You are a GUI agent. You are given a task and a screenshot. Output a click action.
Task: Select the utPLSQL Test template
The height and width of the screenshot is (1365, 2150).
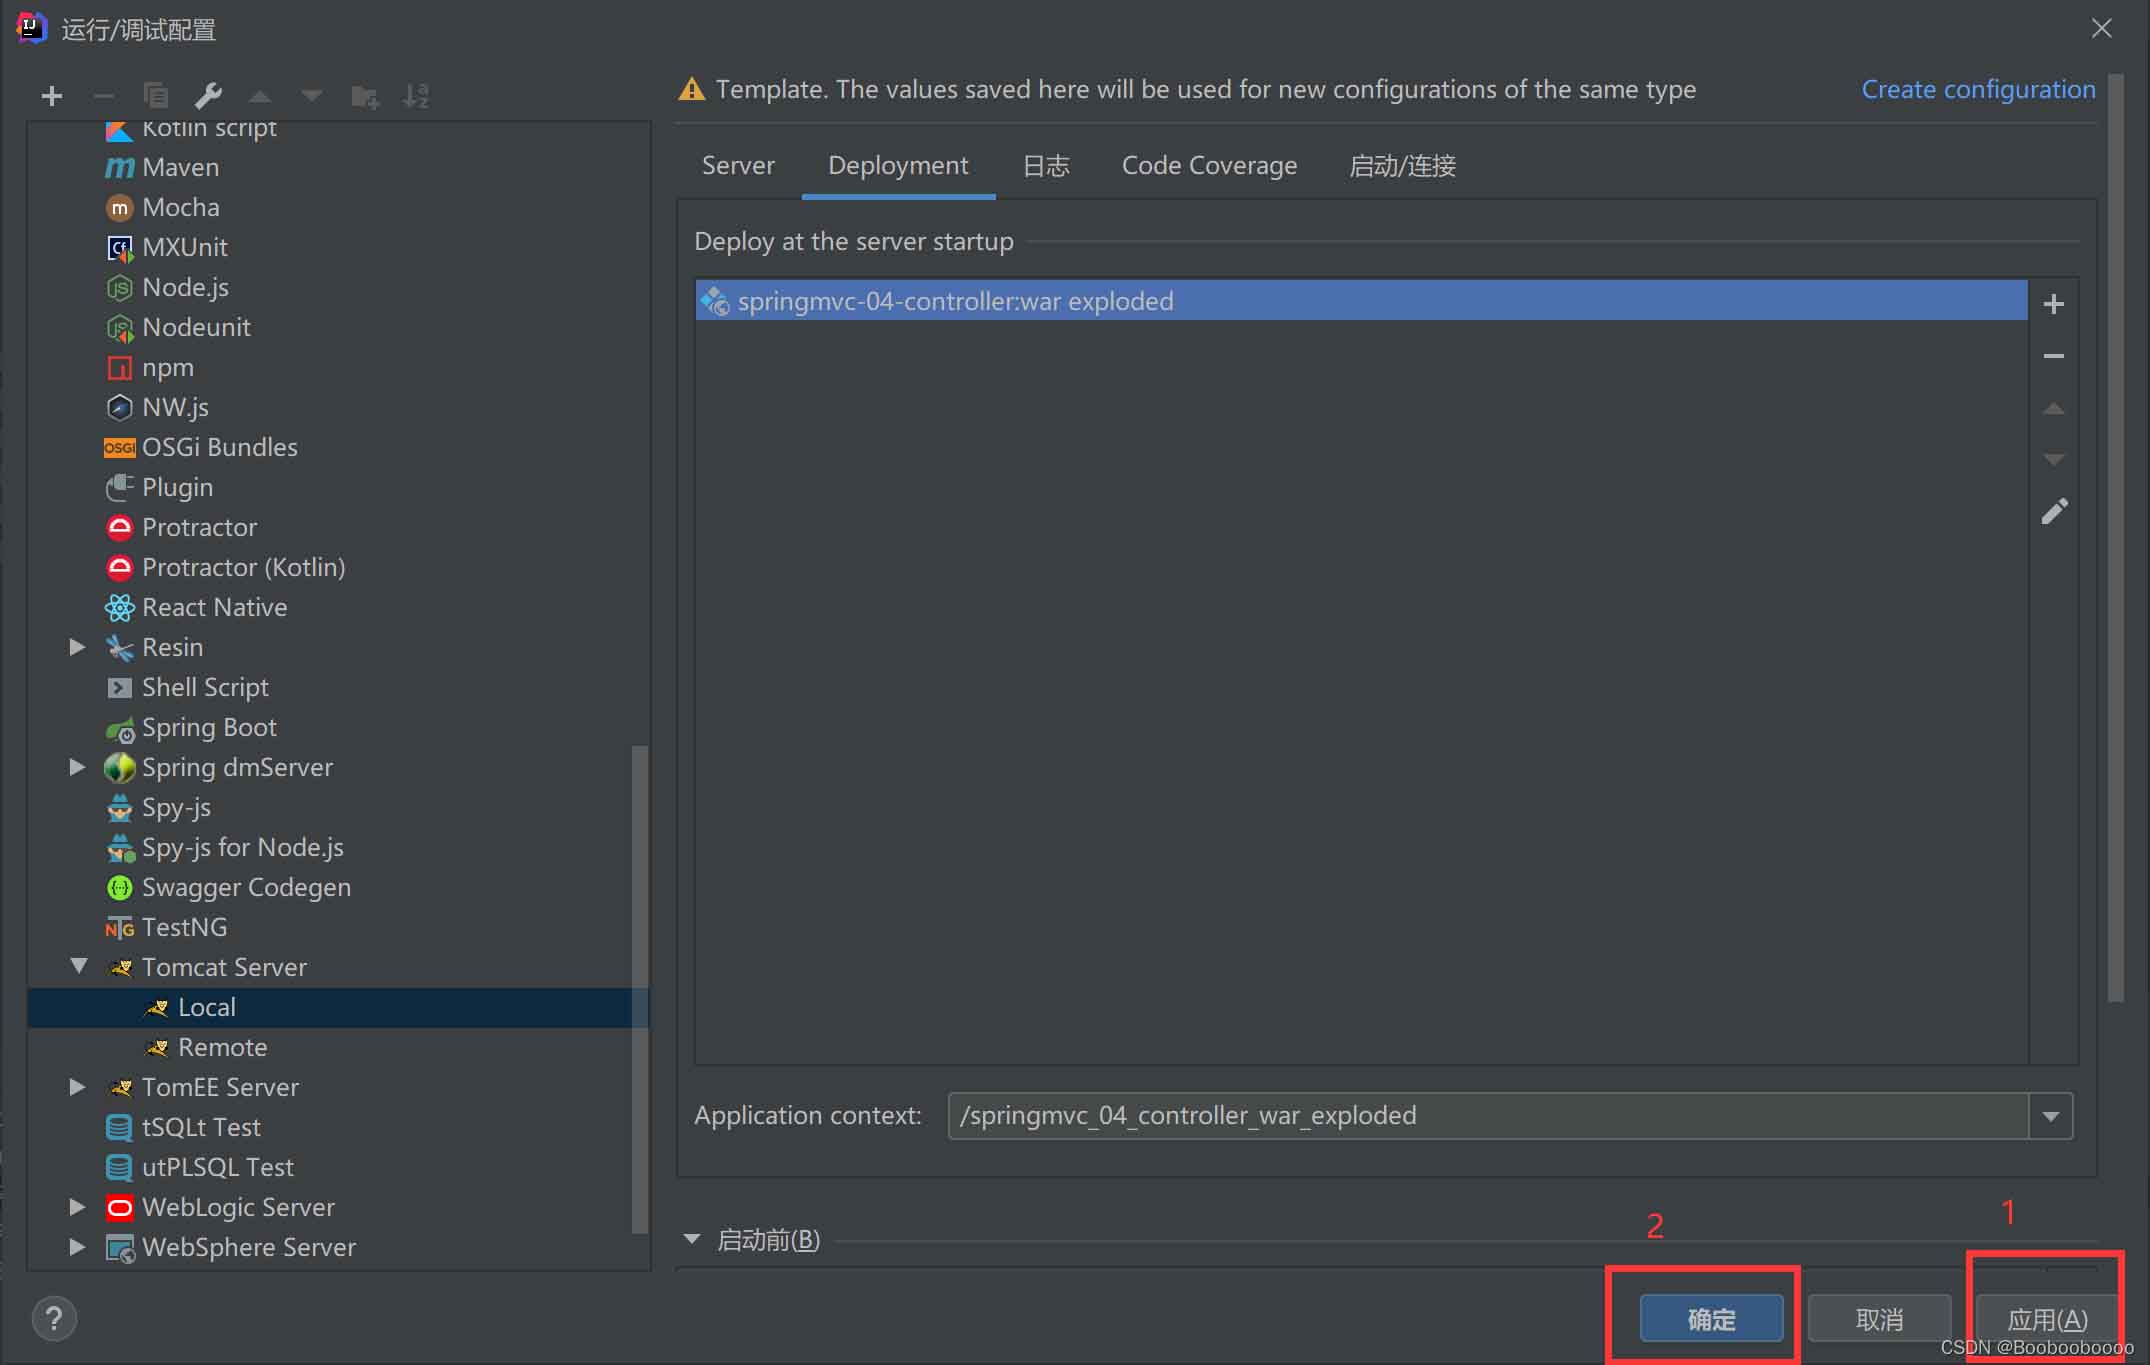218,1167
